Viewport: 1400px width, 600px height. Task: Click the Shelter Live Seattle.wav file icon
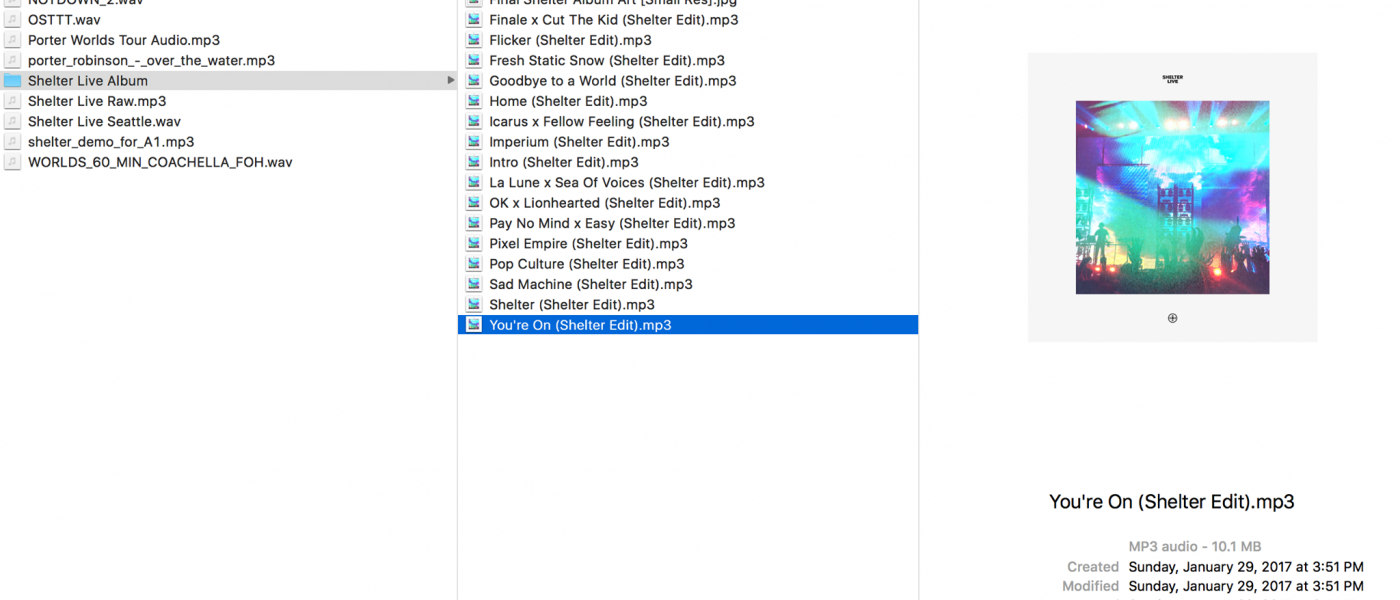point(12,122)
